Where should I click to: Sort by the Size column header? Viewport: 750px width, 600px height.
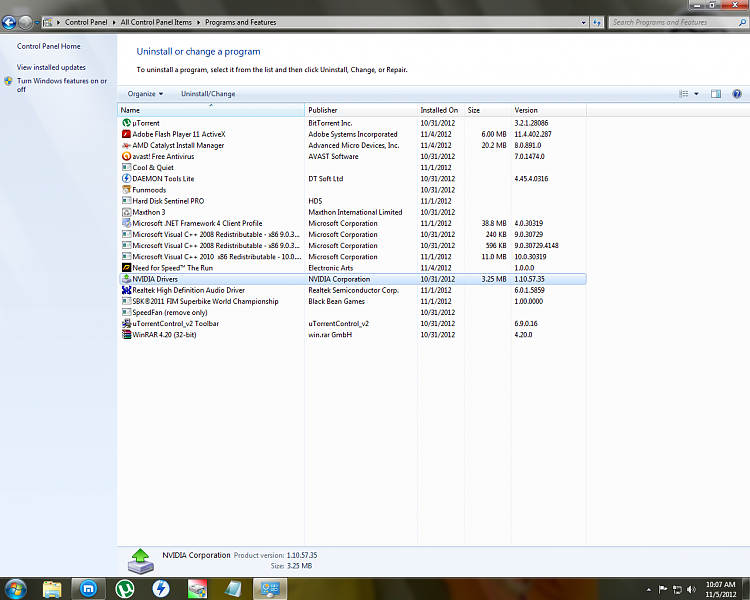(x=487, y=110)
